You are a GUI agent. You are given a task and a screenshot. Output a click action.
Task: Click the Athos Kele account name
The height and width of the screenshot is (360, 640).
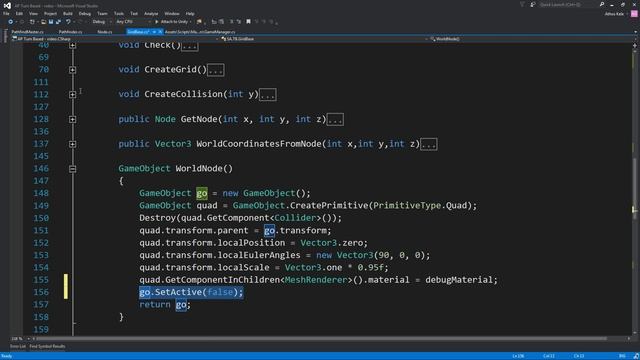pos(614,14)
